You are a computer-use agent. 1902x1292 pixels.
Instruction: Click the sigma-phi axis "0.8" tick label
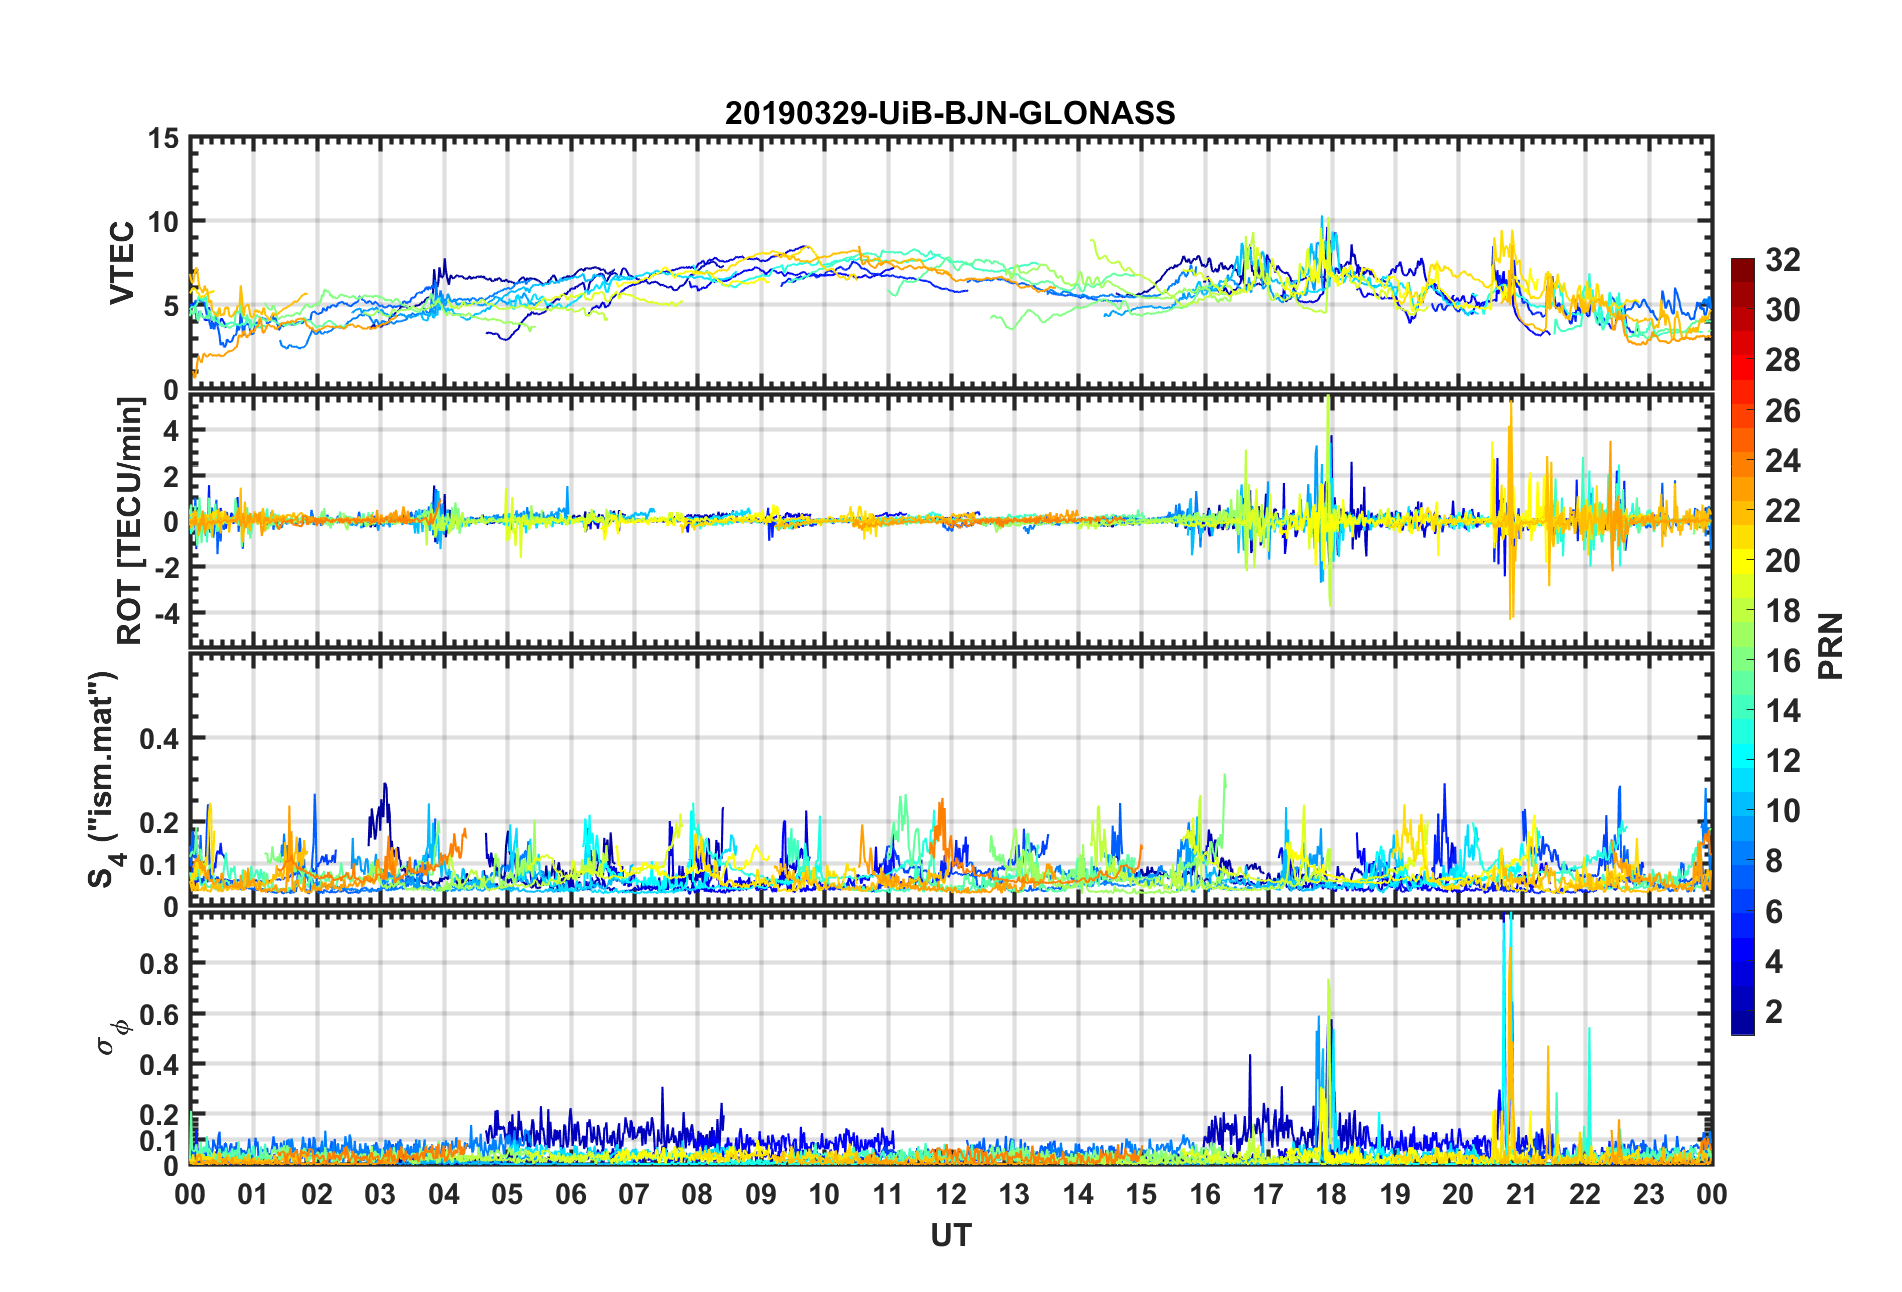point(159,964)
